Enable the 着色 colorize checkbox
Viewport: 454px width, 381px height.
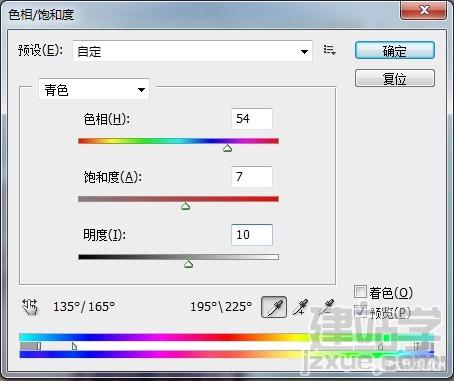tap(360, 292)
